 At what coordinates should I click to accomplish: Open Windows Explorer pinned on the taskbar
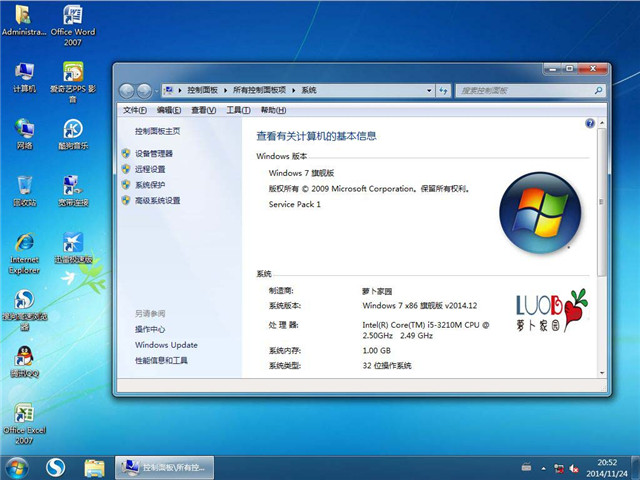coord(94,468)
